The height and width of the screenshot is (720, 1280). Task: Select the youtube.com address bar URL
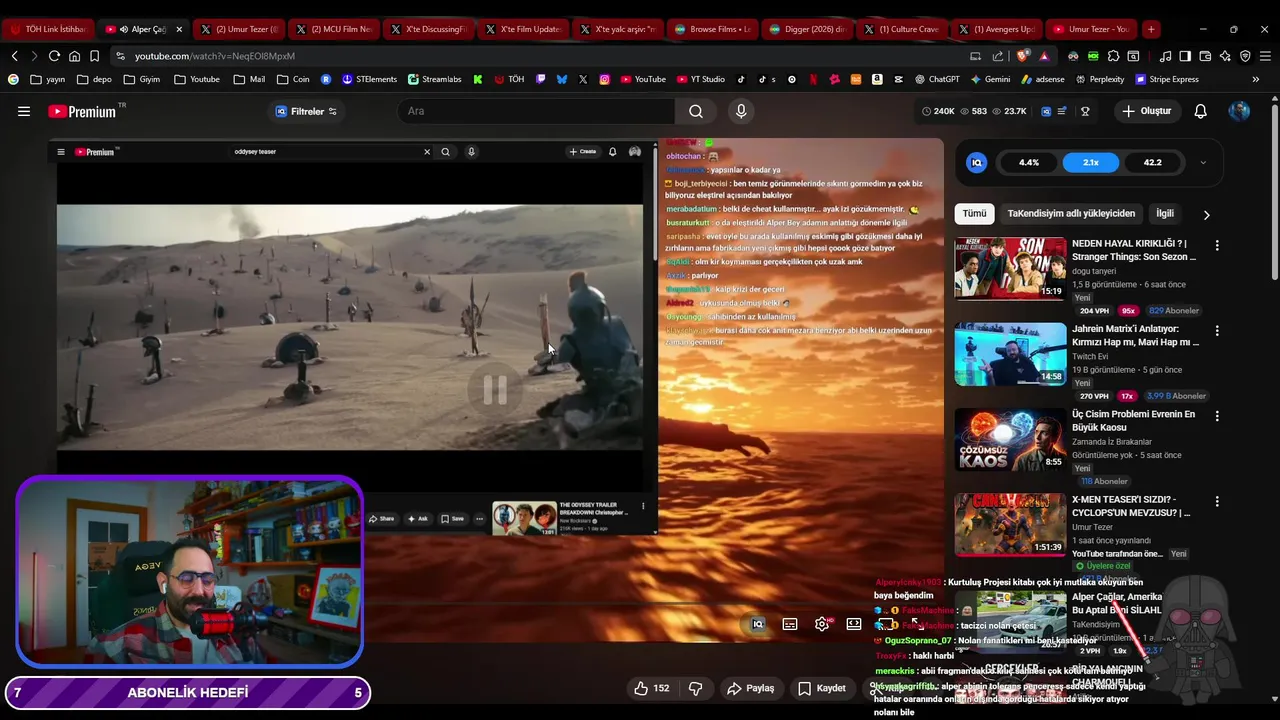tap(215, 56)
